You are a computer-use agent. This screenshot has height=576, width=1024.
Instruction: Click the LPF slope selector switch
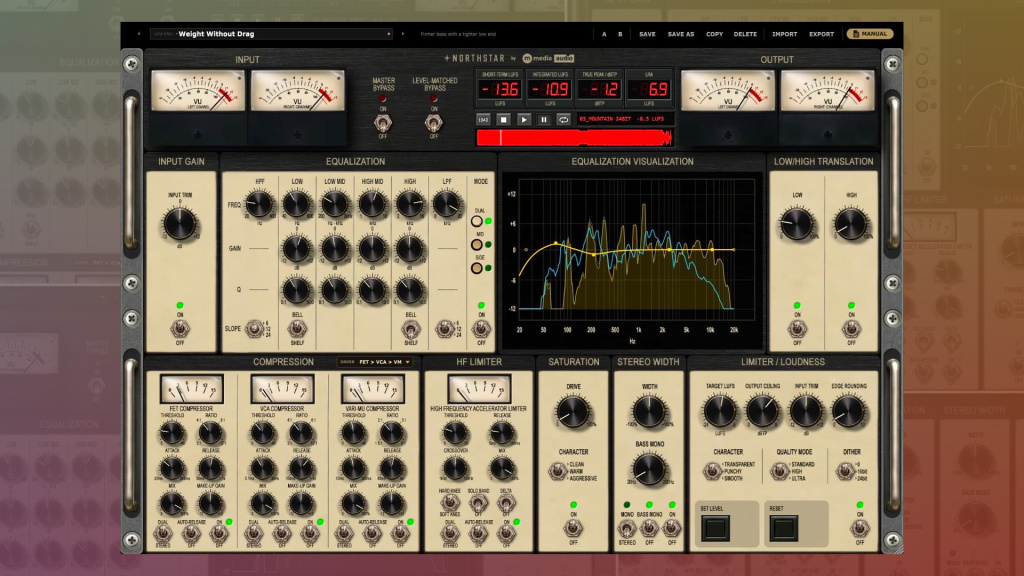[x=445, y=328]
